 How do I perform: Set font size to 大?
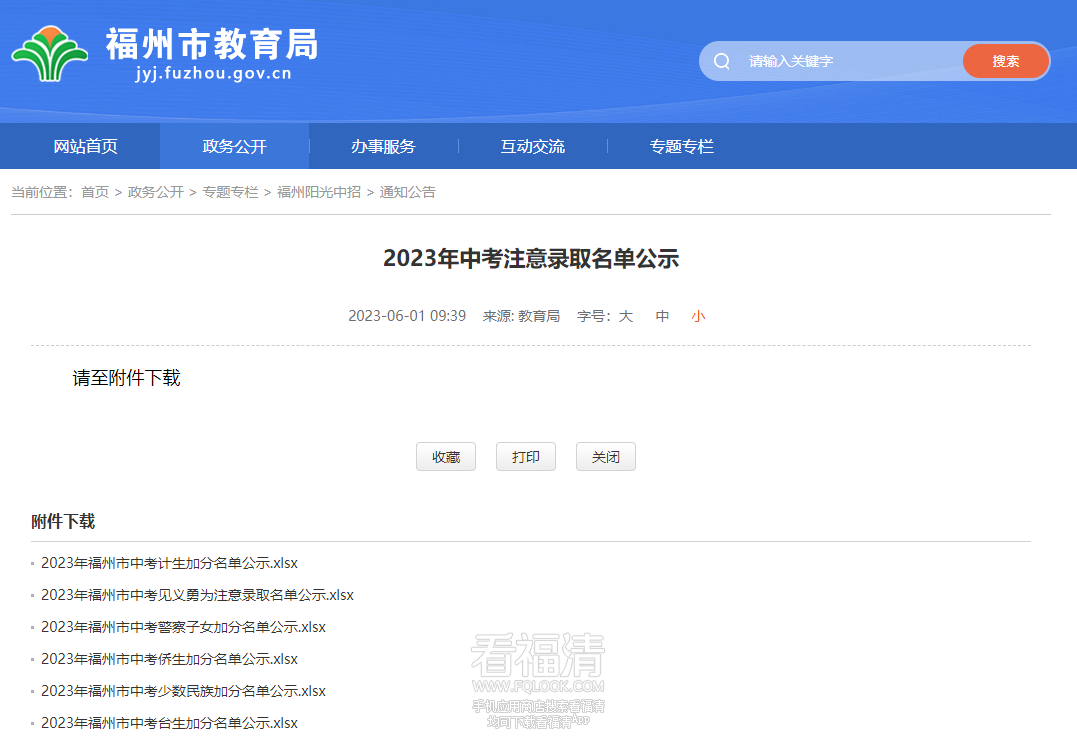[x=625, y=315]
